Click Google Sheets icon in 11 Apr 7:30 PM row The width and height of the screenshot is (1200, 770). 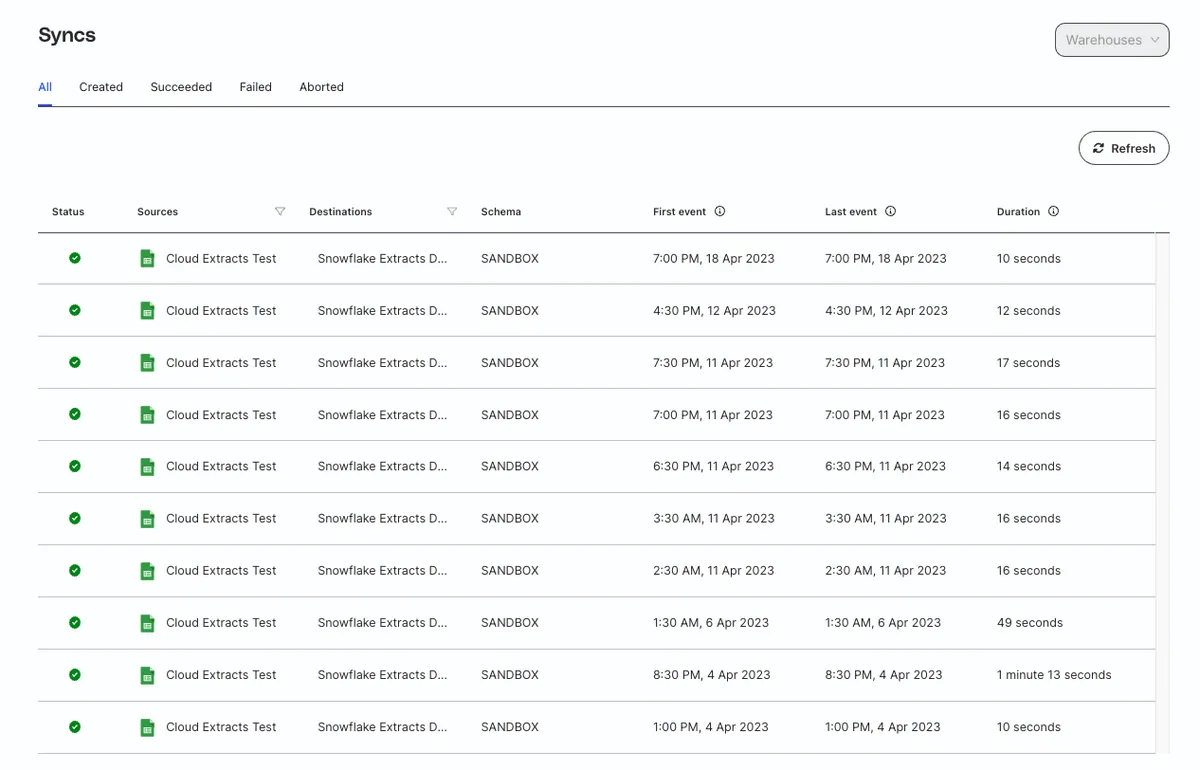tap(147, 362)
